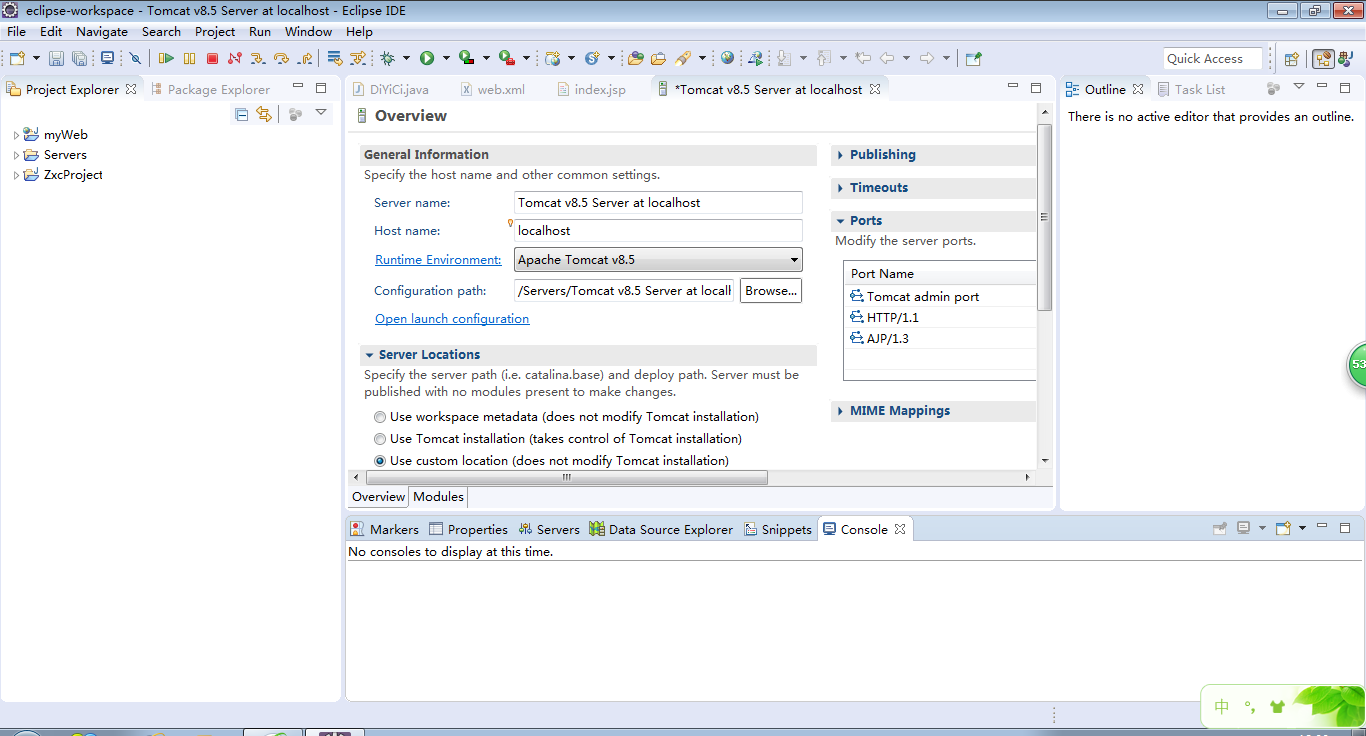1366x736 pixels.
Task: Click the Open Task toolbar icon
Action: pyautogui.click(x=658, y=58)
